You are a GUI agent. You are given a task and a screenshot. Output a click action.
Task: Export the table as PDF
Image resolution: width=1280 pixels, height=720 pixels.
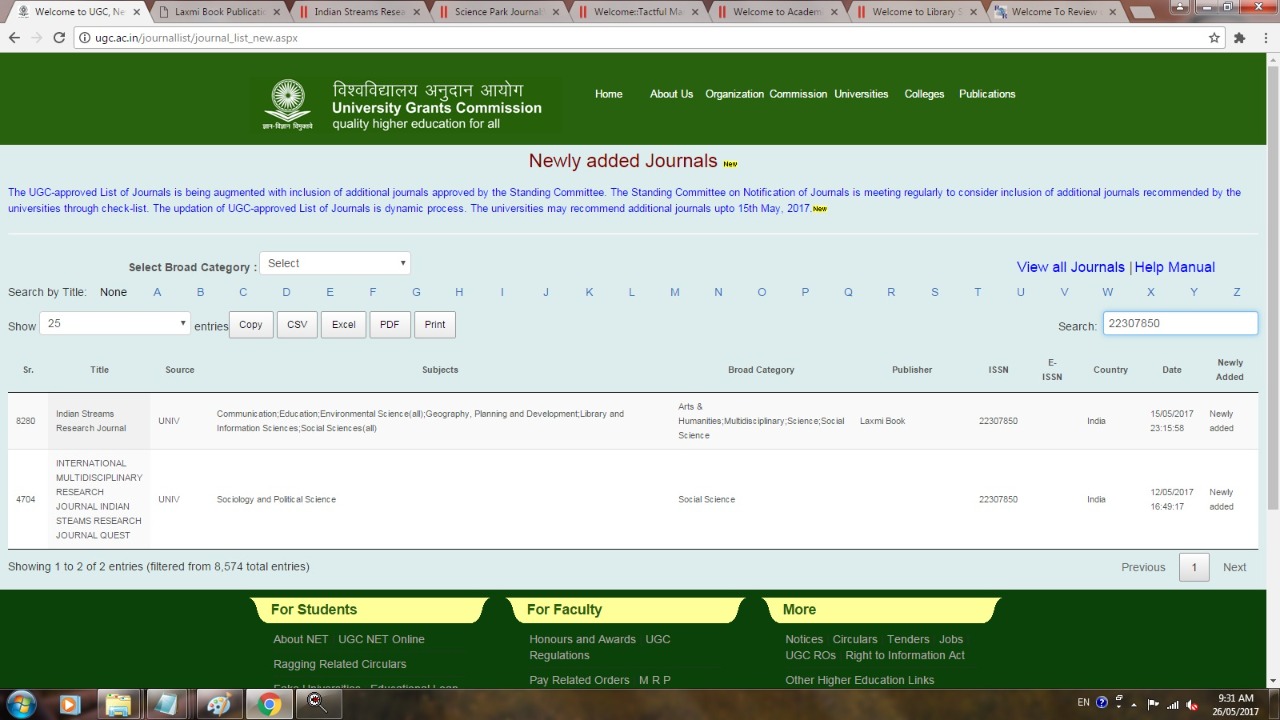(x=390, y=324)
